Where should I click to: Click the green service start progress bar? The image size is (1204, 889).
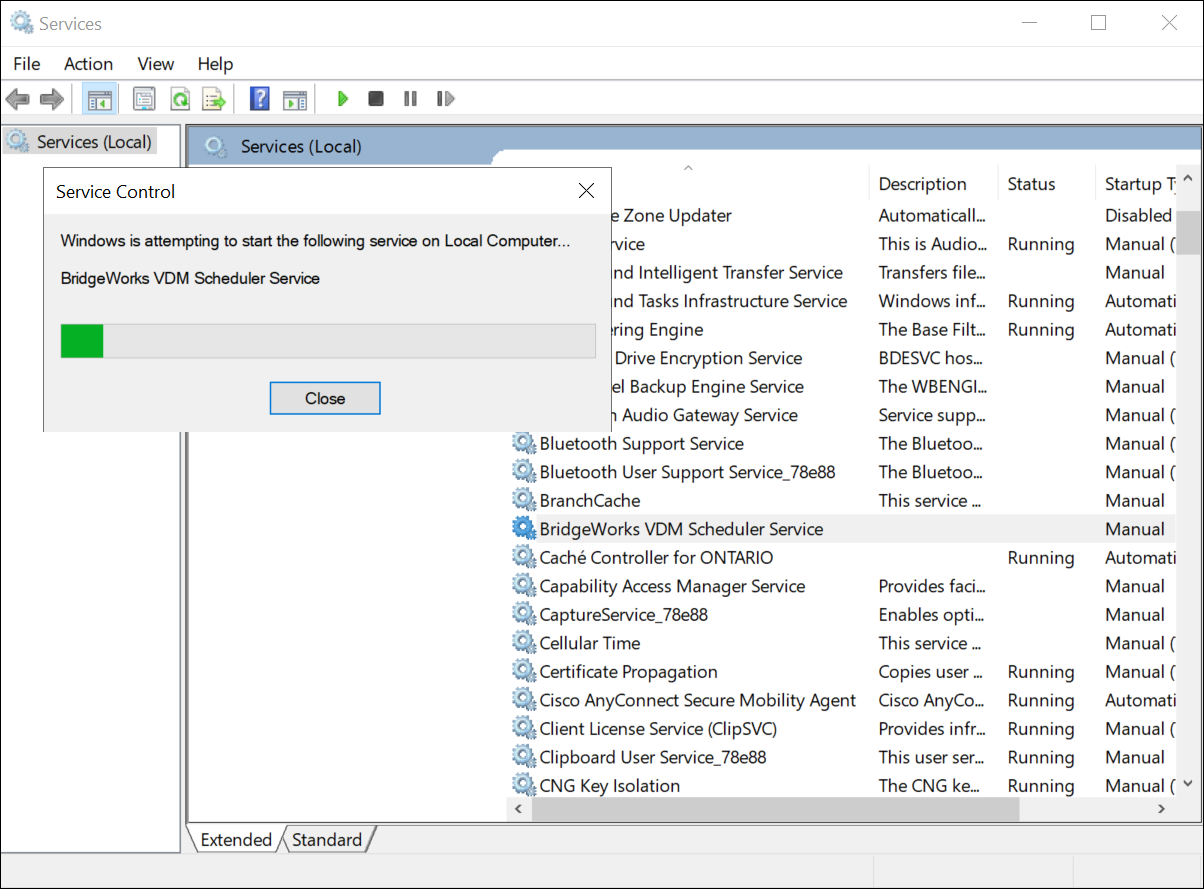(328, 340)
